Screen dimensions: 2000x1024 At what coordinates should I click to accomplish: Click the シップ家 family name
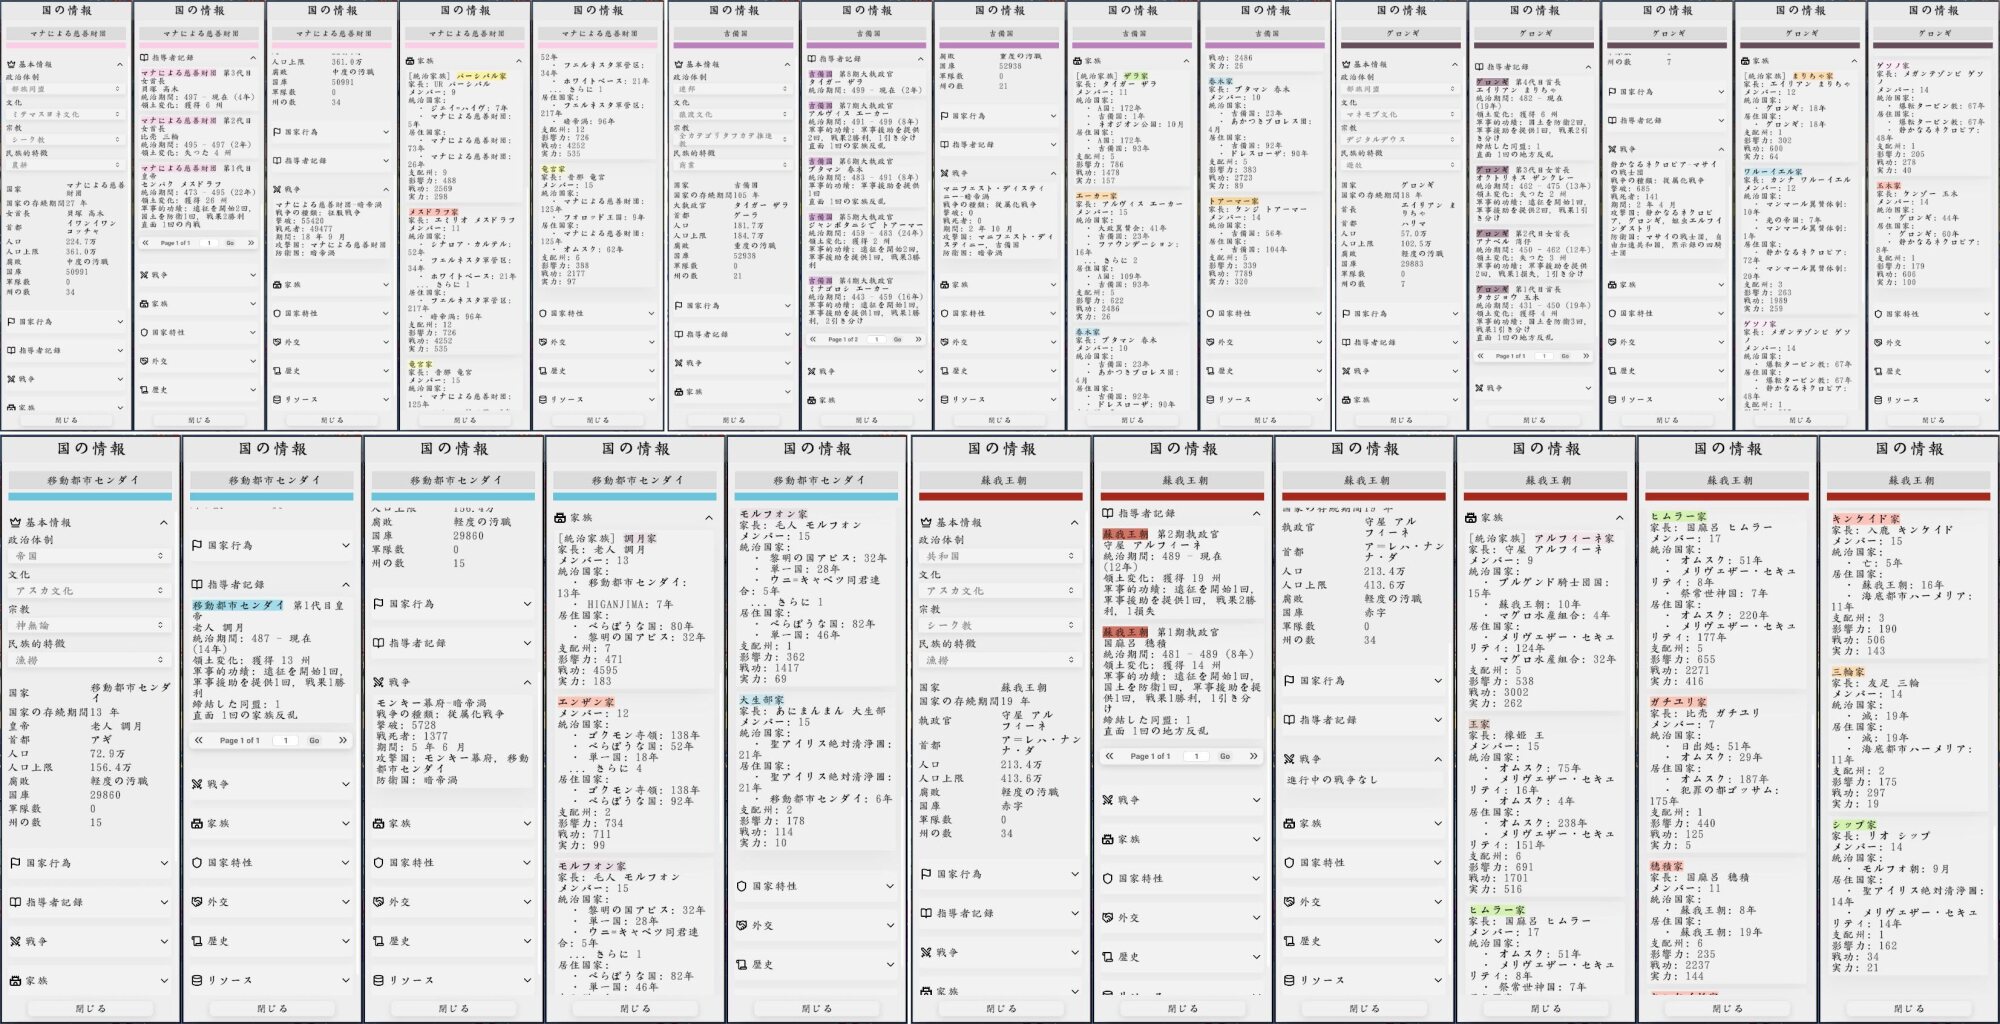(x=1854, y=825)
